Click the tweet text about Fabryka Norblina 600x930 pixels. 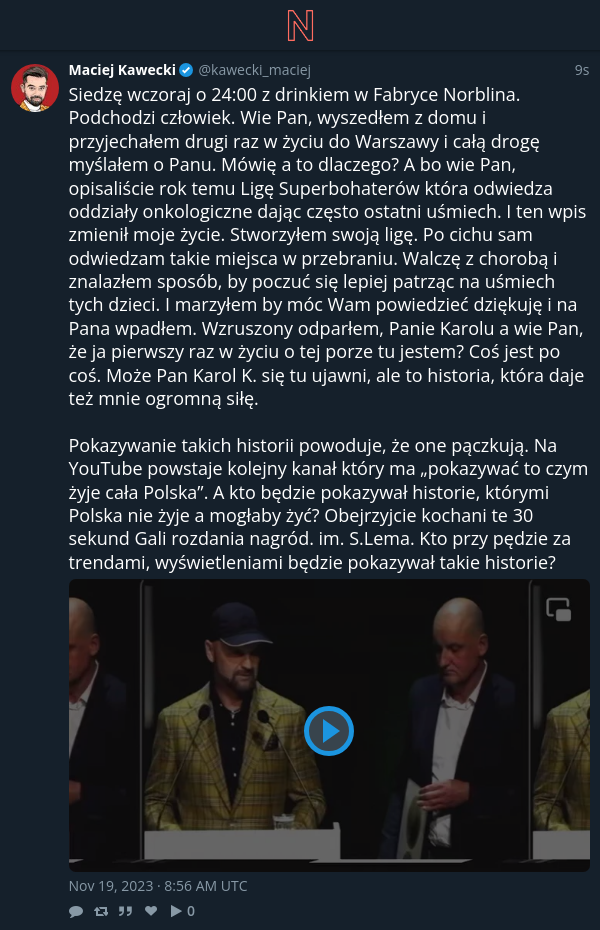327,247
